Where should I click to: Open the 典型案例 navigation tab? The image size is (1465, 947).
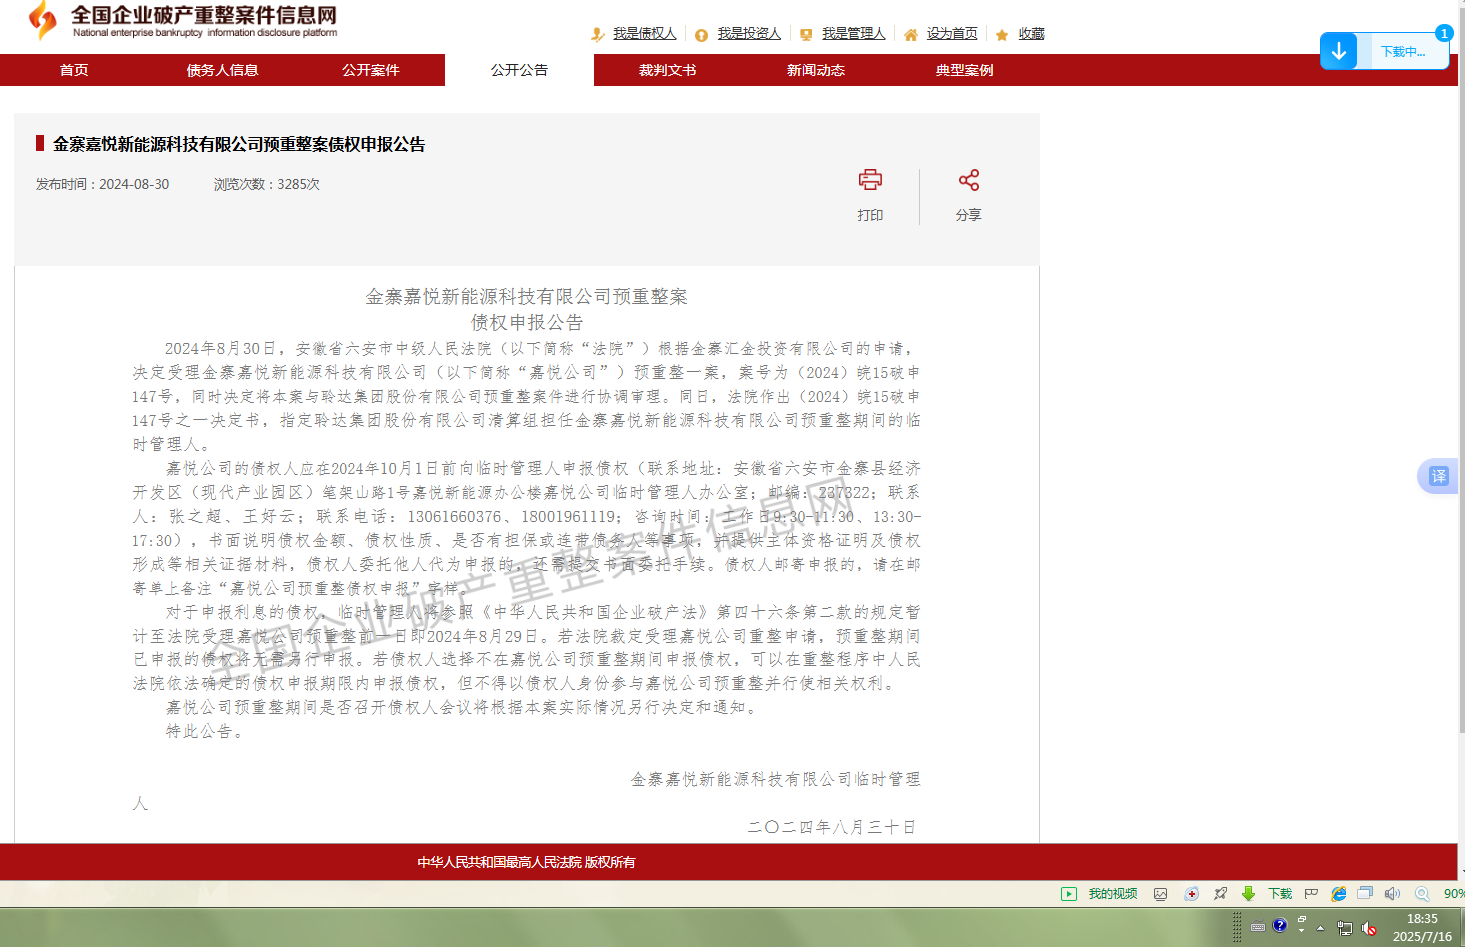tap(965, 70)
